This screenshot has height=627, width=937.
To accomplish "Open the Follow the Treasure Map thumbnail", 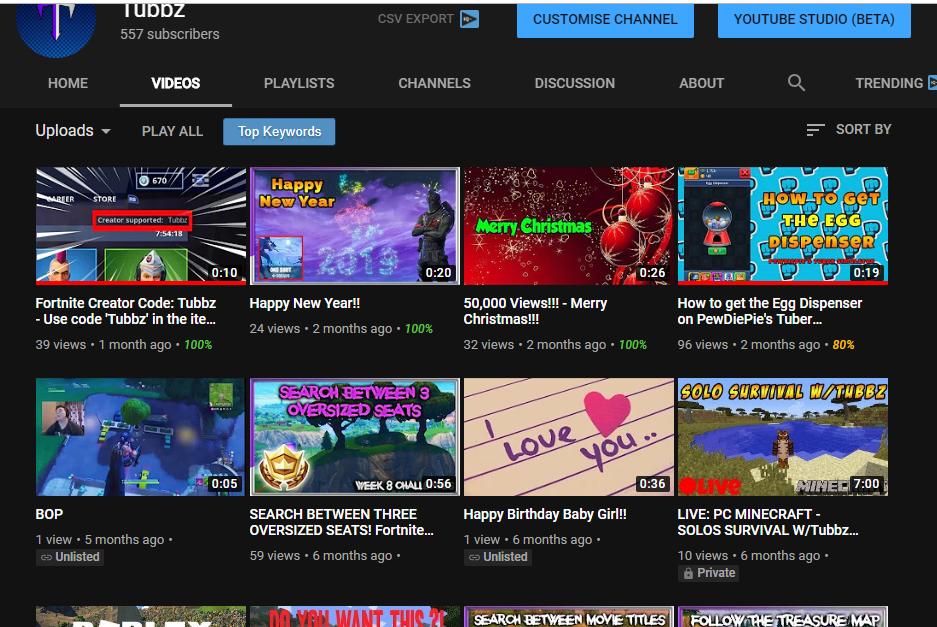I will pos(782,617).
